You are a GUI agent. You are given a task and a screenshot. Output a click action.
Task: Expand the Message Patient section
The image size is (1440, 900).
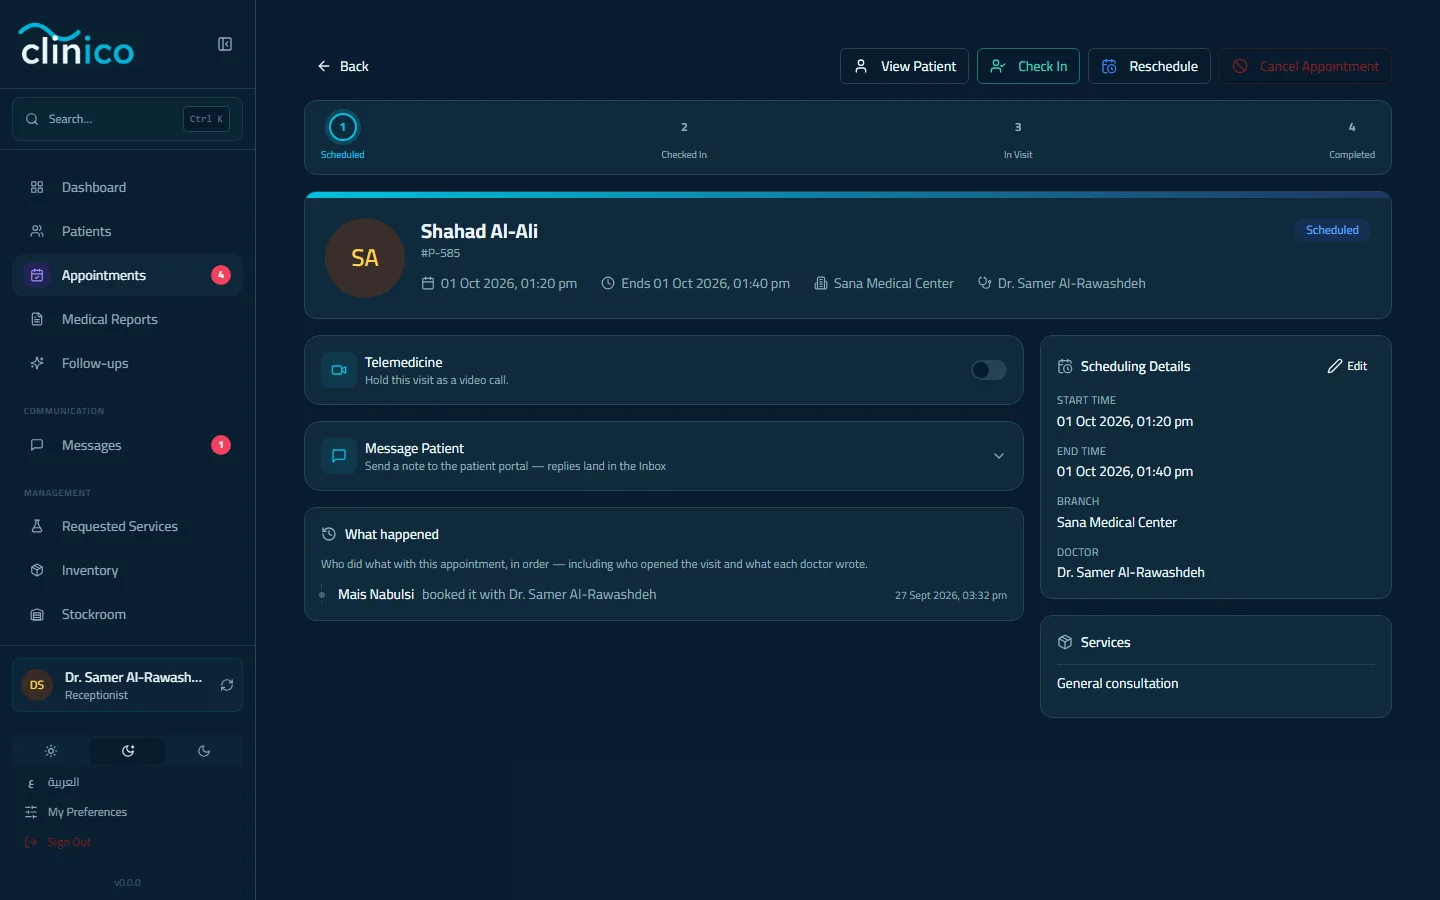pyautogui.click(x=998, y=456)
